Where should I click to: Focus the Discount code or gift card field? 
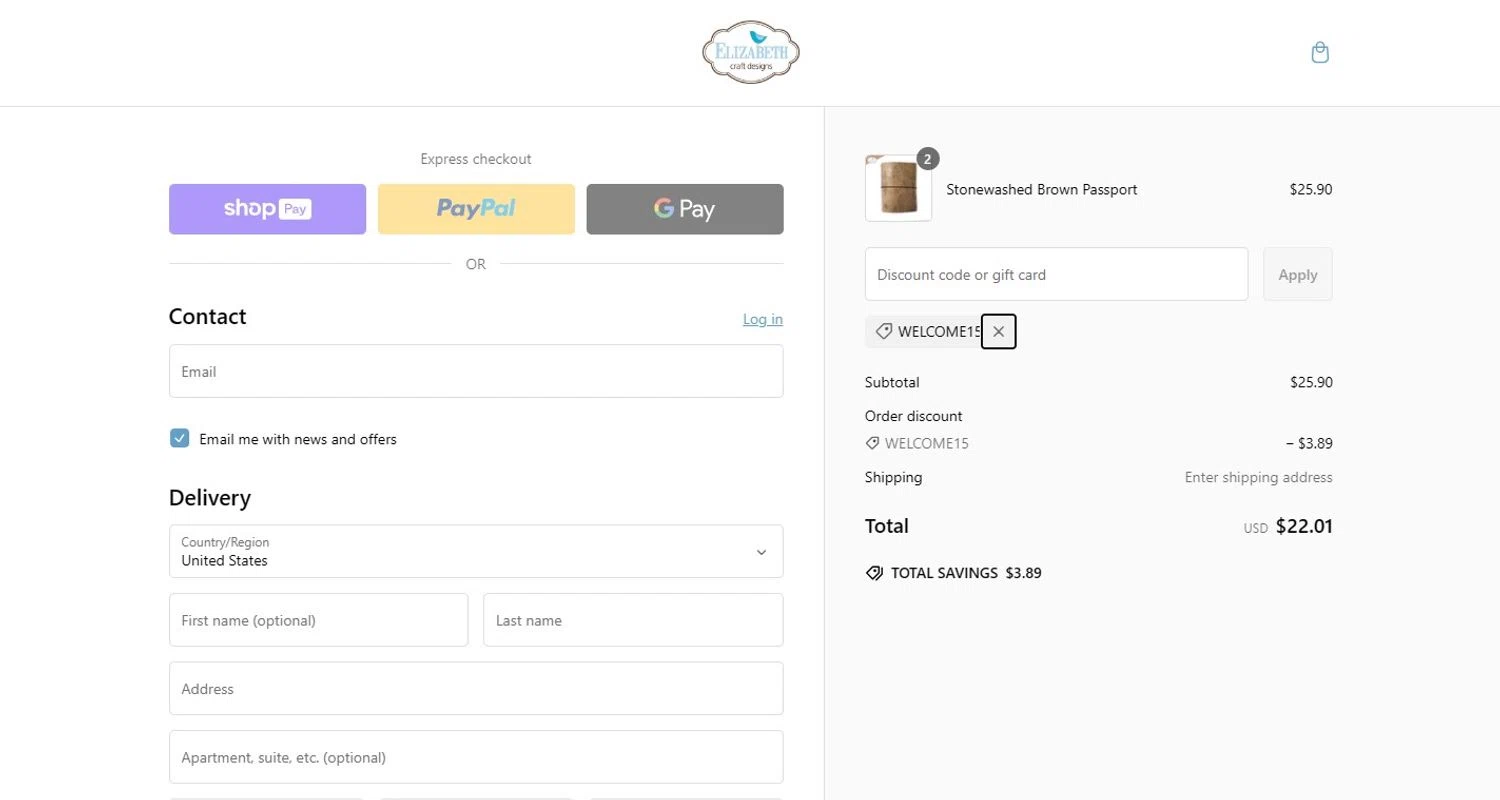tap(1056, 274)
